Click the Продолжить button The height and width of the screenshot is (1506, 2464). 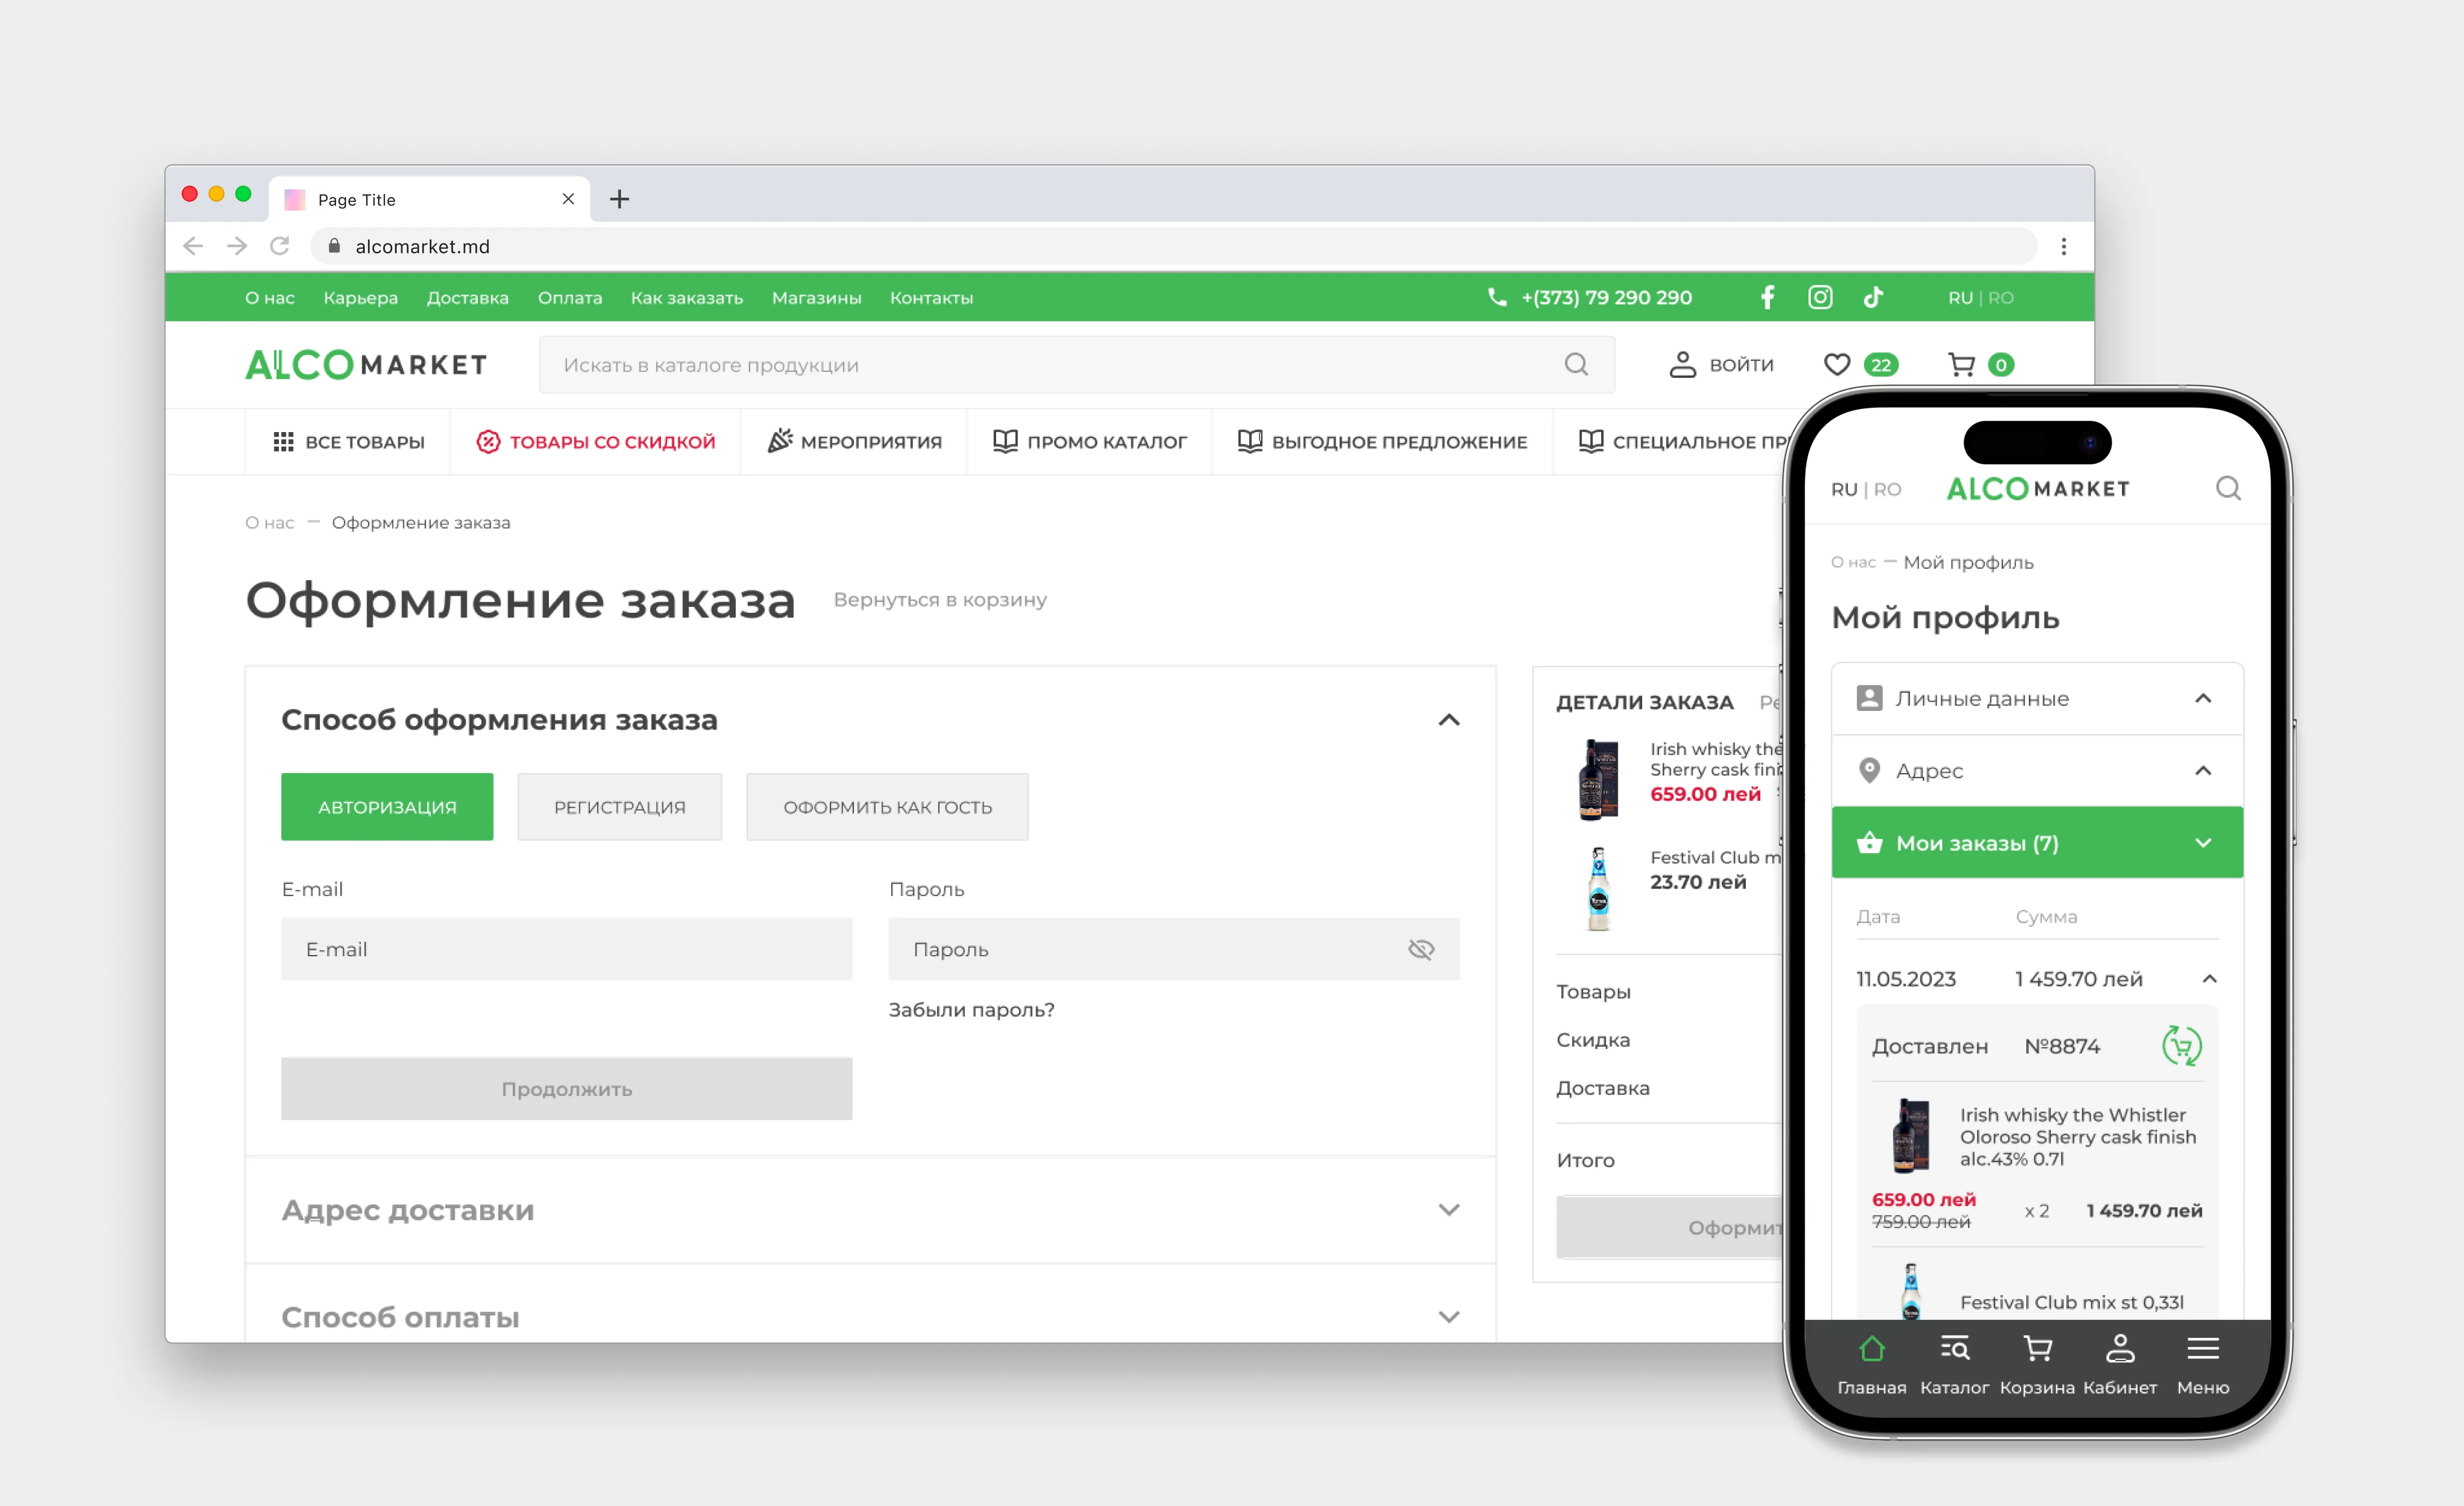566,1089
